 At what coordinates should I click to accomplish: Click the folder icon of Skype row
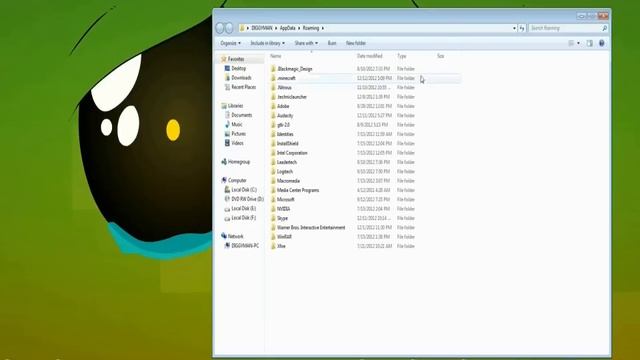[273, 218]
